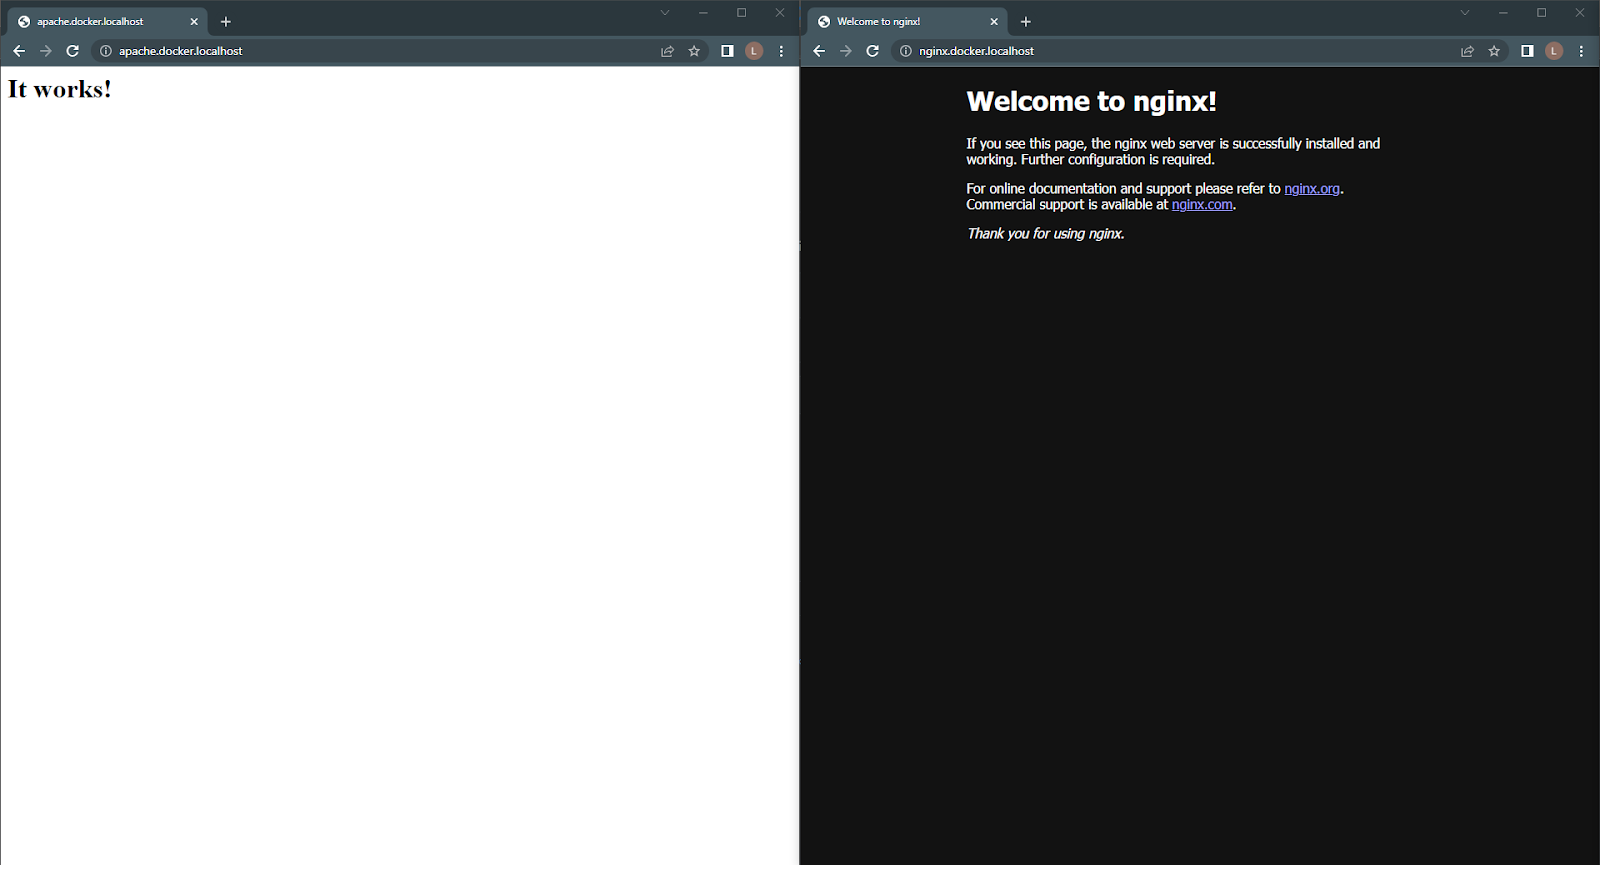The image size is (1600, 890).
Task: Go forward in the nginx window
Action: (846, 51)
